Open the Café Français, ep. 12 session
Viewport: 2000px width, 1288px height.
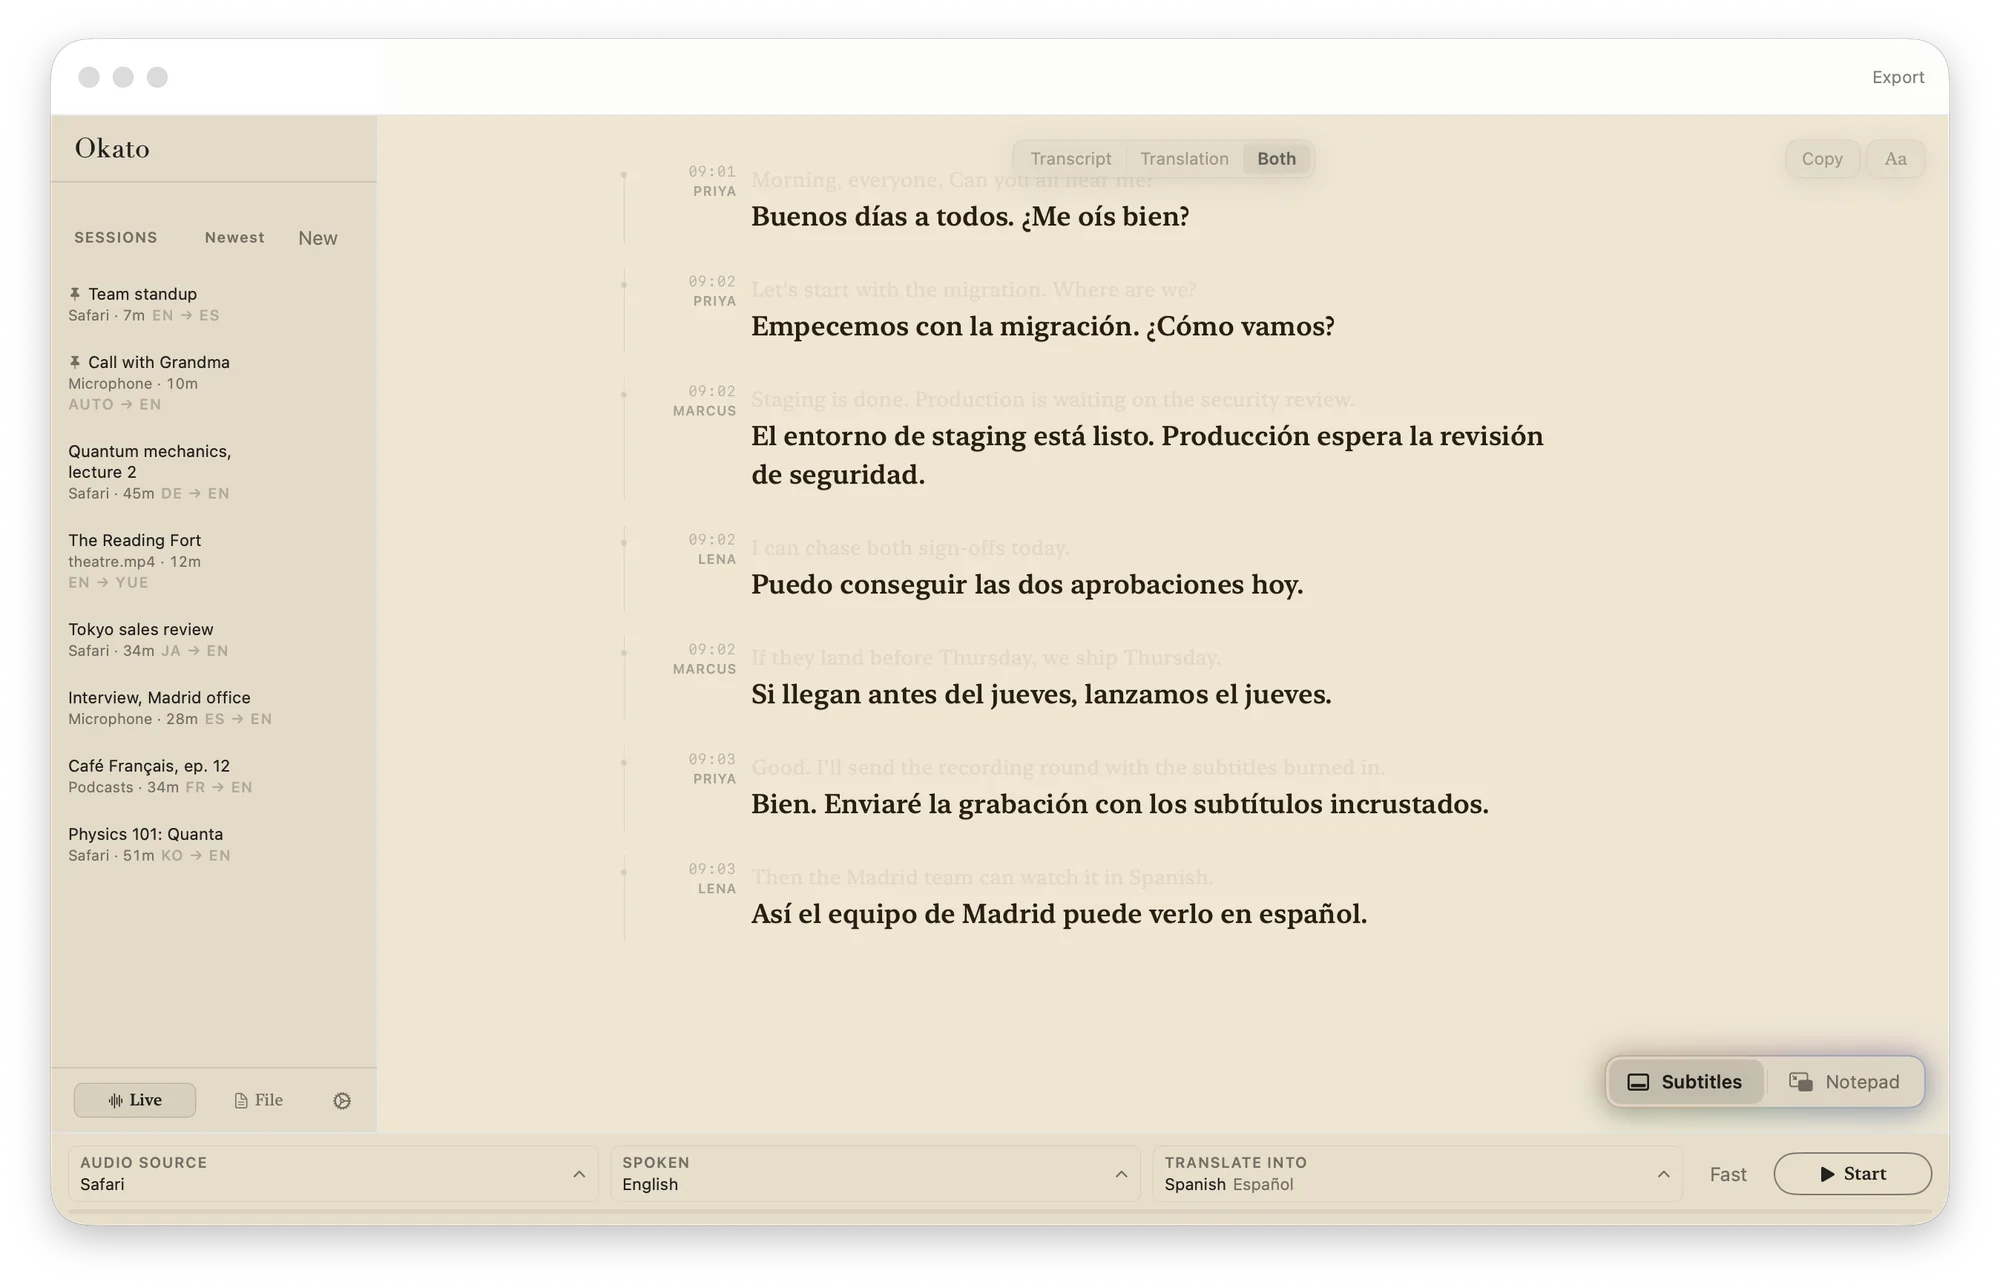pos(213,776)
